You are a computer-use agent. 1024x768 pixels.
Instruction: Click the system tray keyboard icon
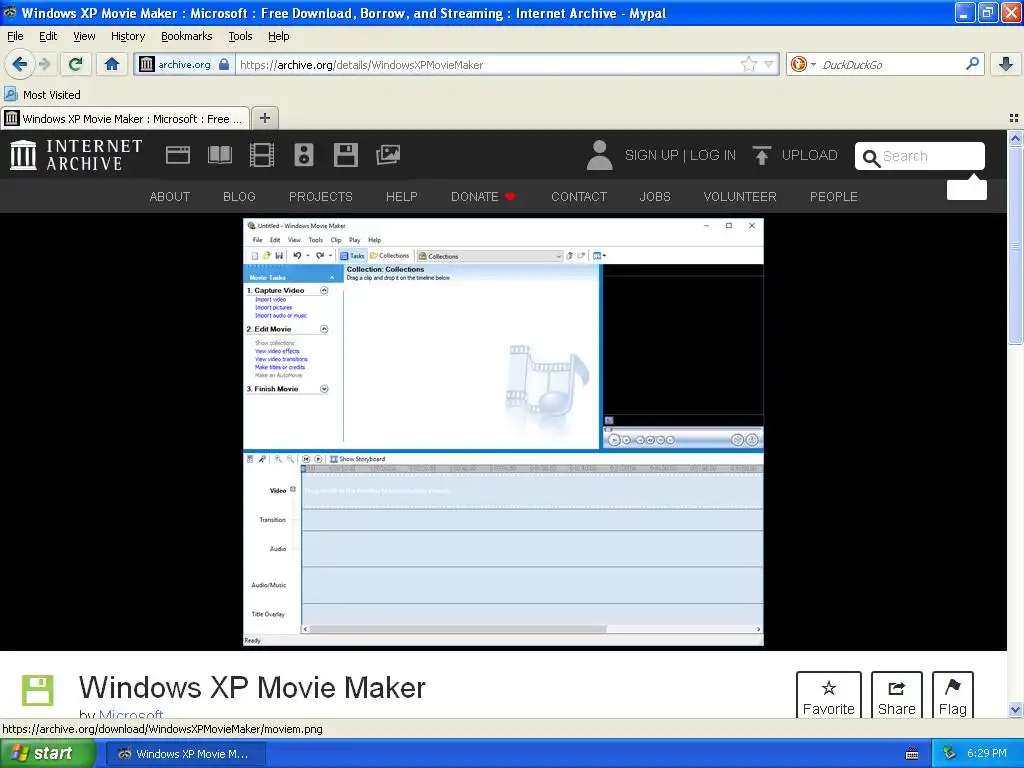[912, 754]
